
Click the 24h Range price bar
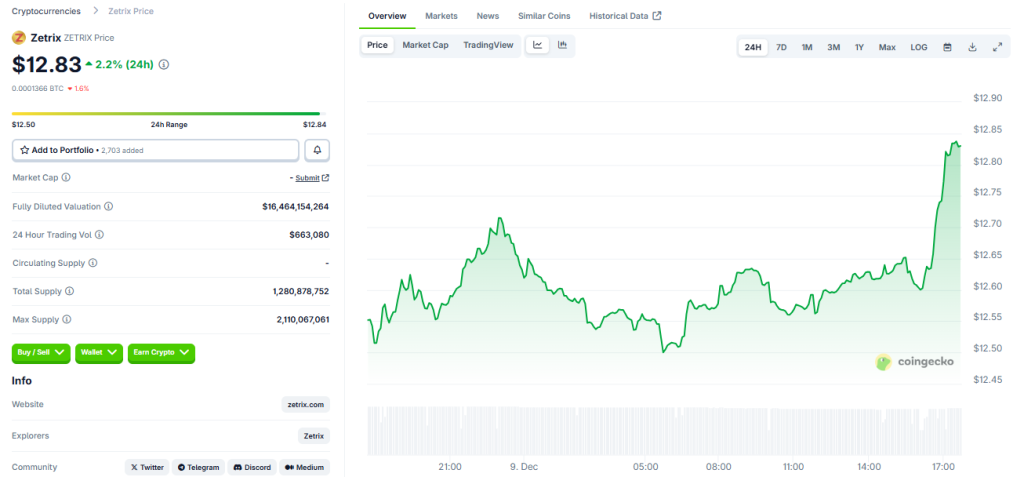point(169,113)
